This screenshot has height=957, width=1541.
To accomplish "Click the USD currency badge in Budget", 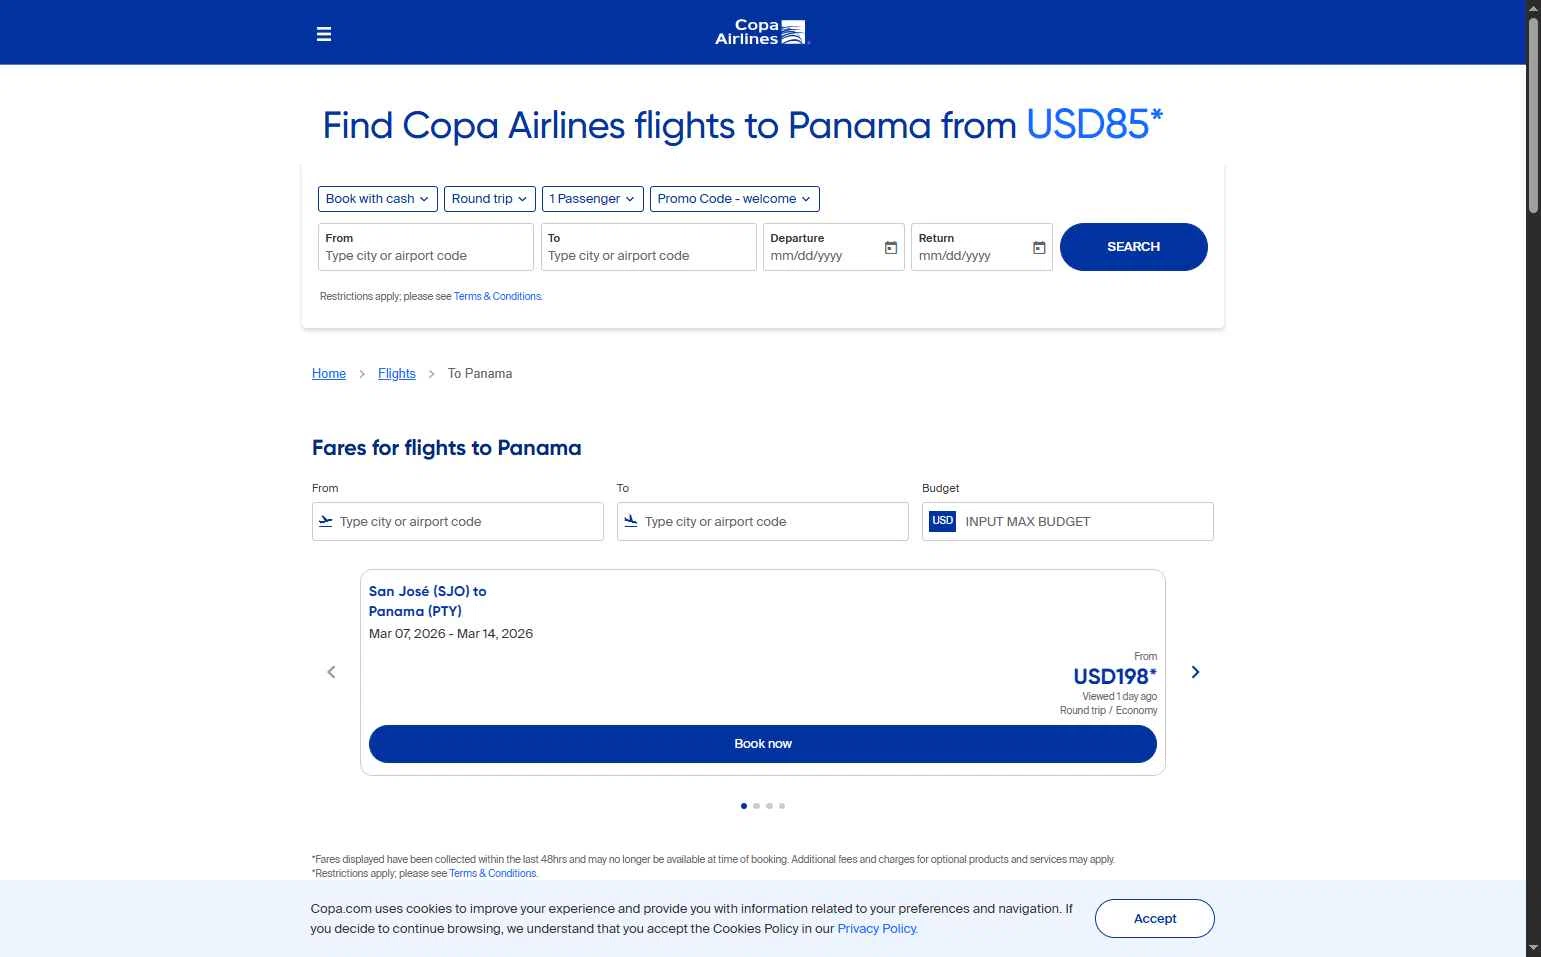I will (942, 521).
